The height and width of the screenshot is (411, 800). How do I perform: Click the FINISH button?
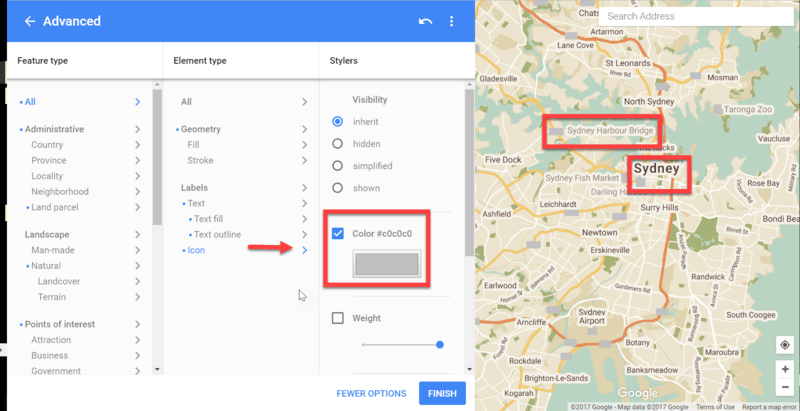(x=442, y=394)
